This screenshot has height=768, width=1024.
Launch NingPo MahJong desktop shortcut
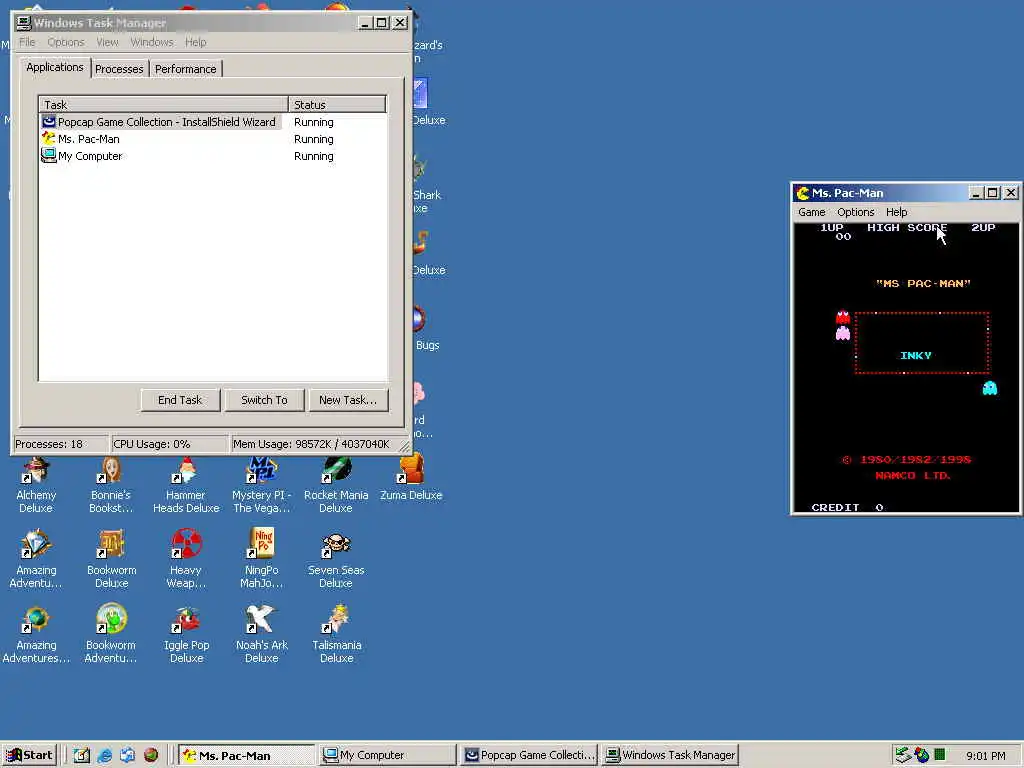[261, 560]
